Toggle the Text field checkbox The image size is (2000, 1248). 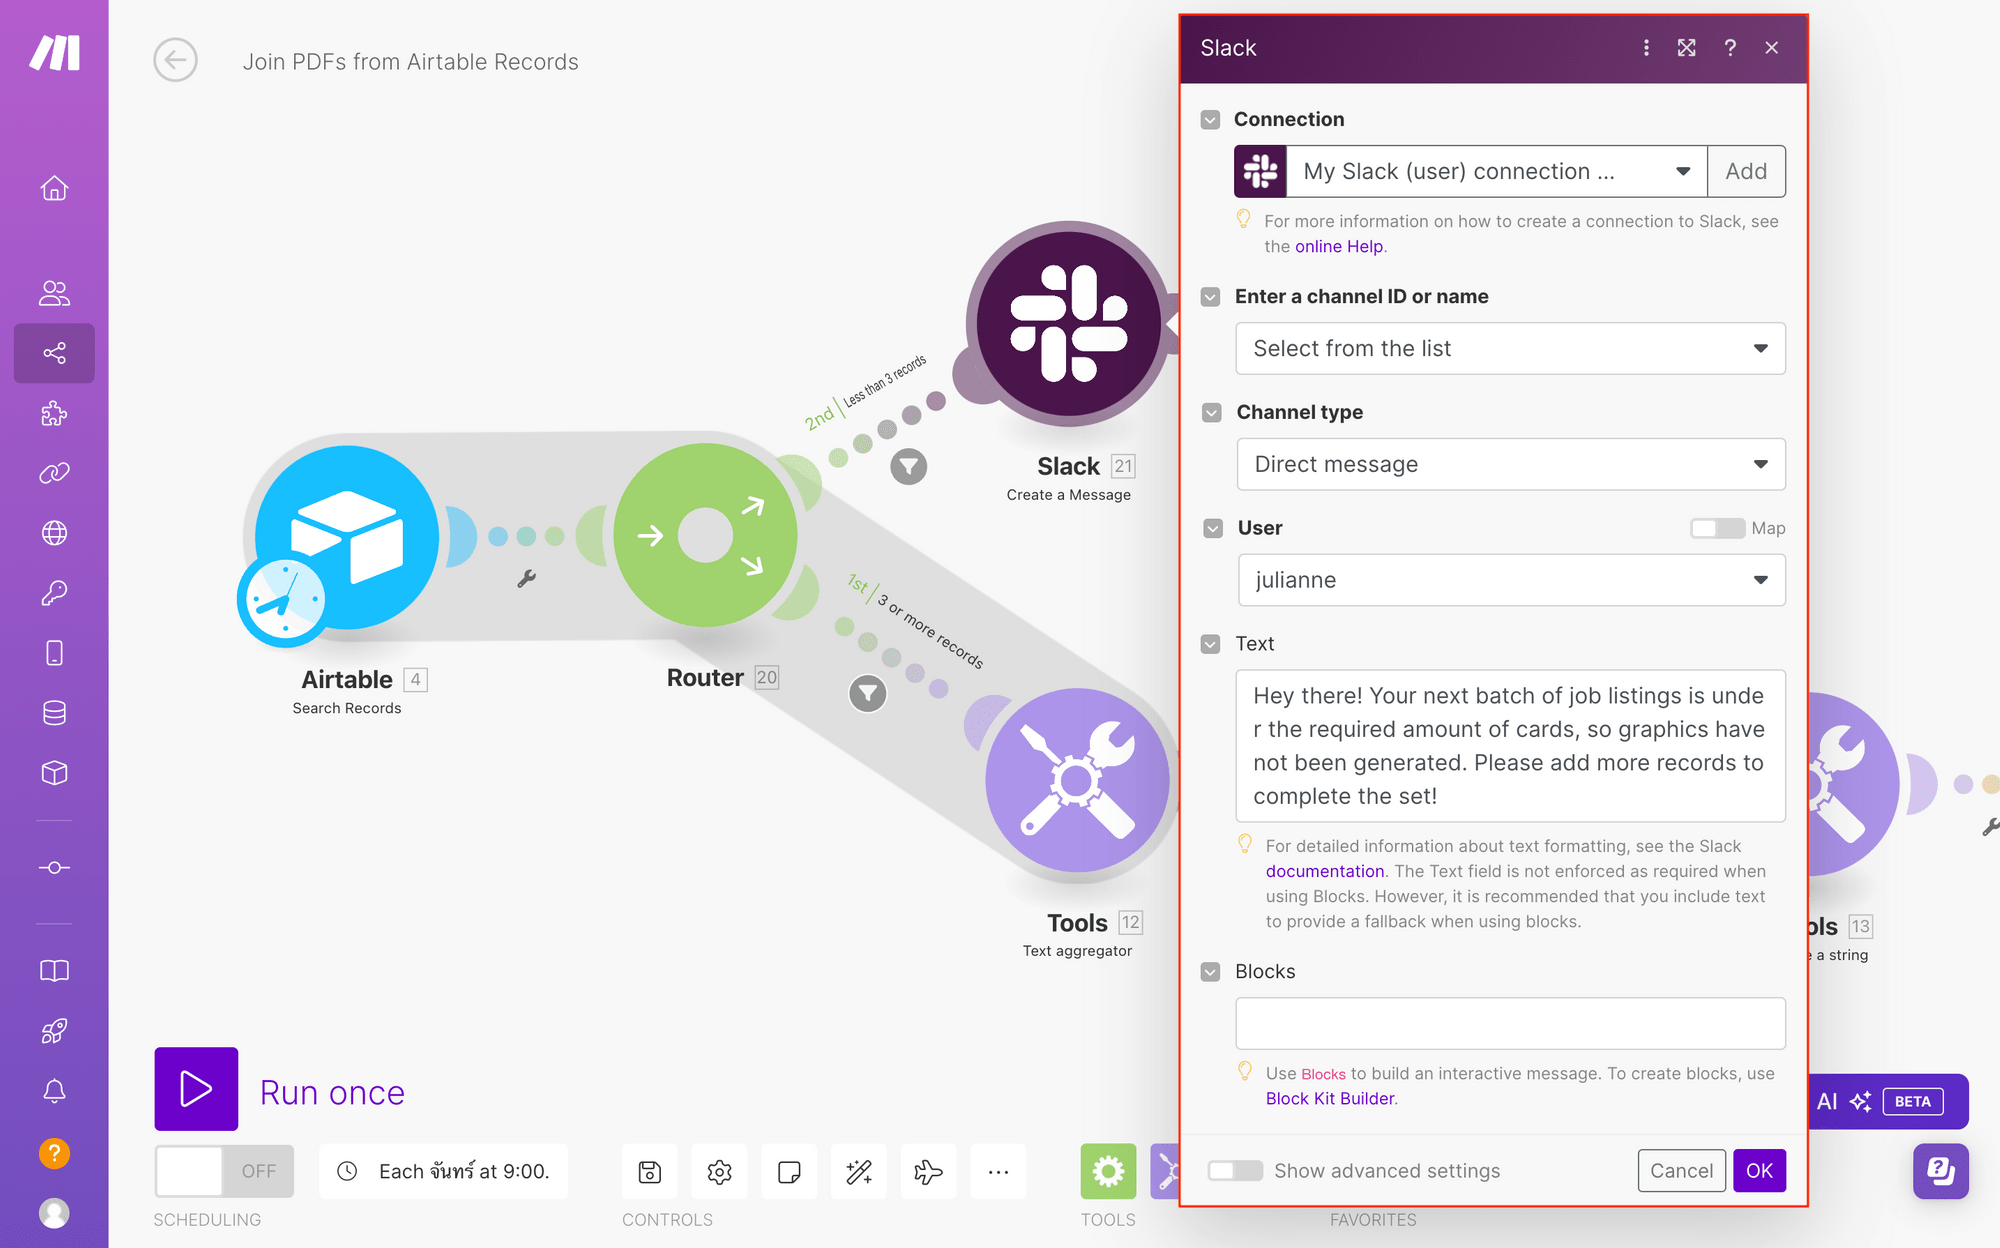1211,644
